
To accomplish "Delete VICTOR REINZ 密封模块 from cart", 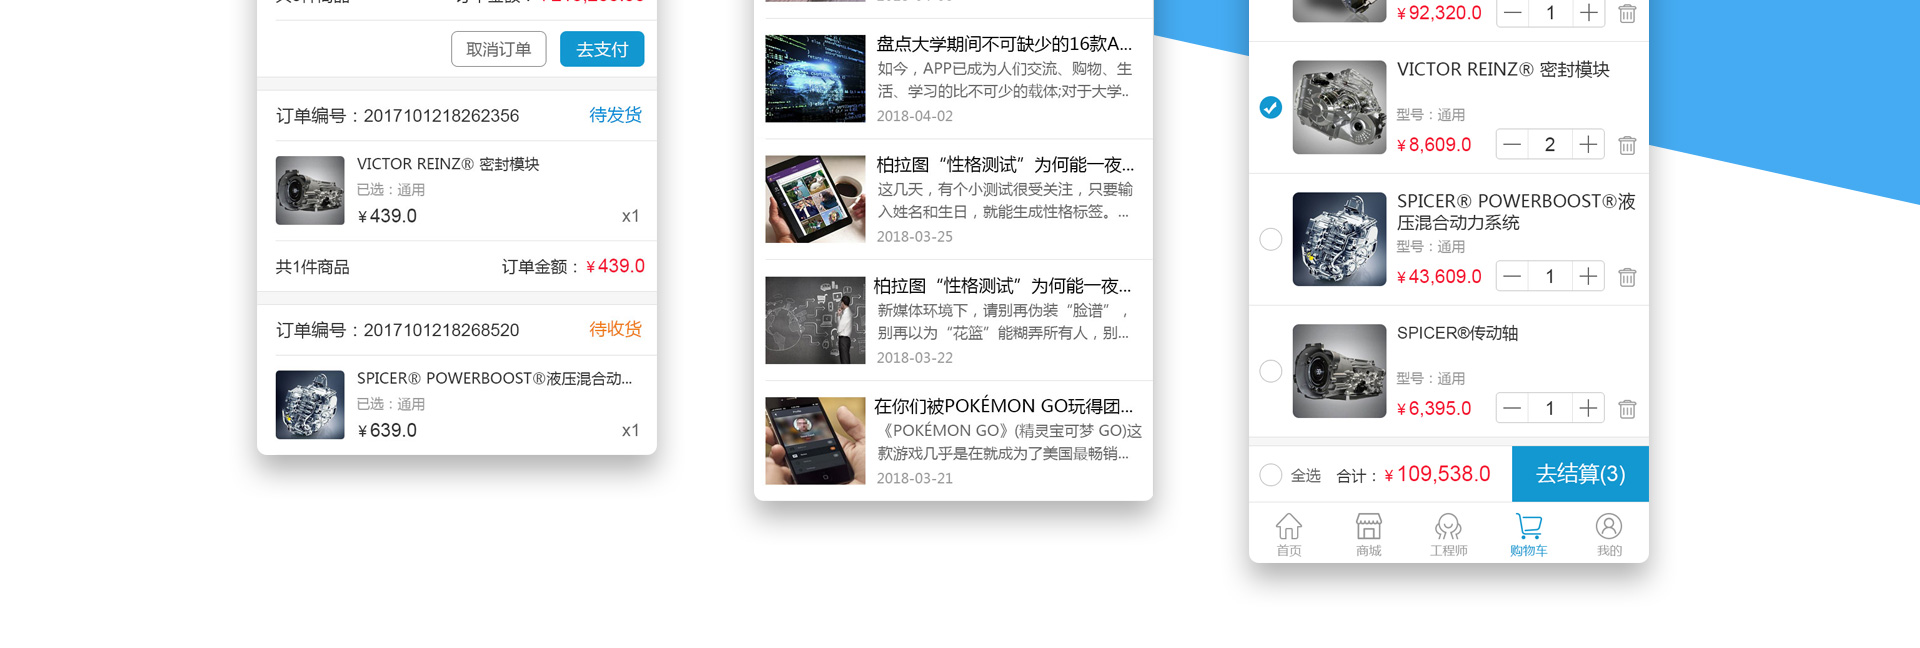I will 1627,145.
